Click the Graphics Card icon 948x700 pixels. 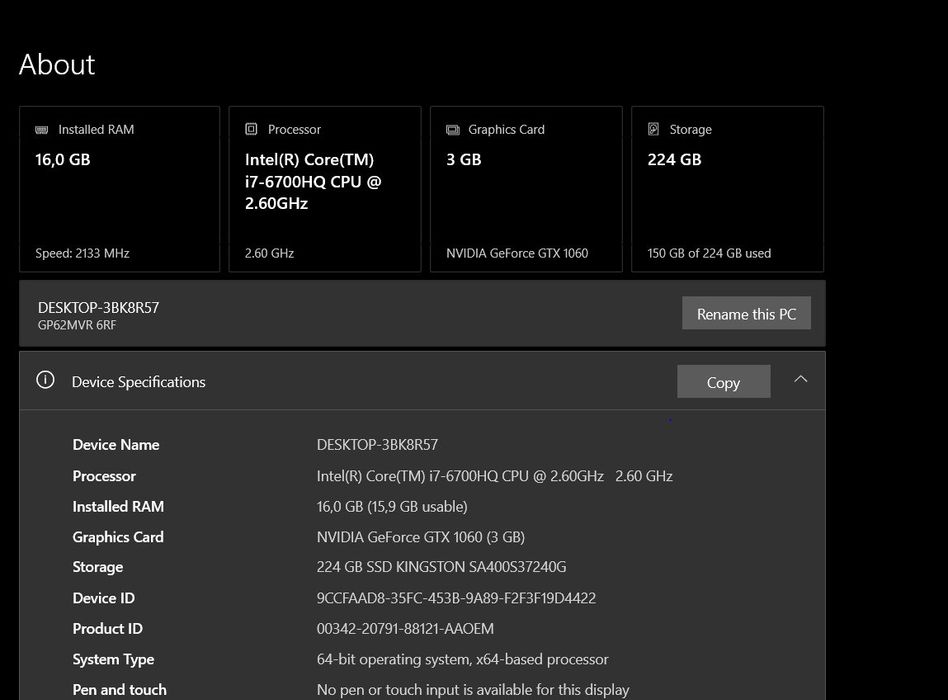pyautogui.click(x=453, y=130)
